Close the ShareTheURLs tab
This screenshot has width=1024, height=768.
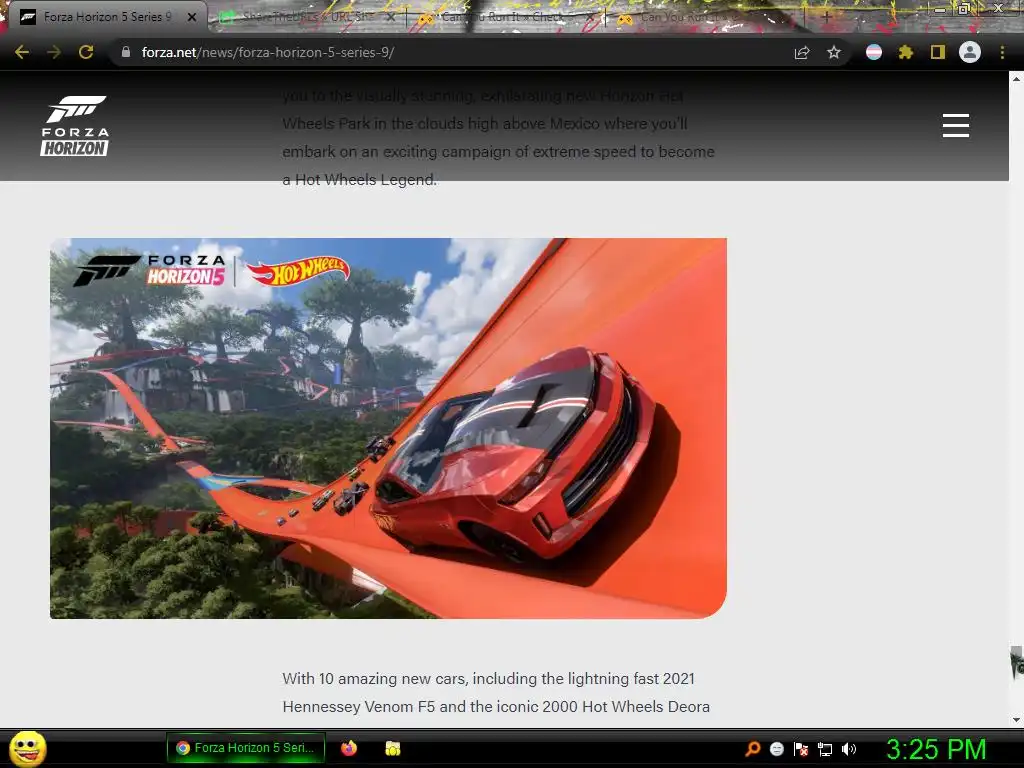[391, 18]
